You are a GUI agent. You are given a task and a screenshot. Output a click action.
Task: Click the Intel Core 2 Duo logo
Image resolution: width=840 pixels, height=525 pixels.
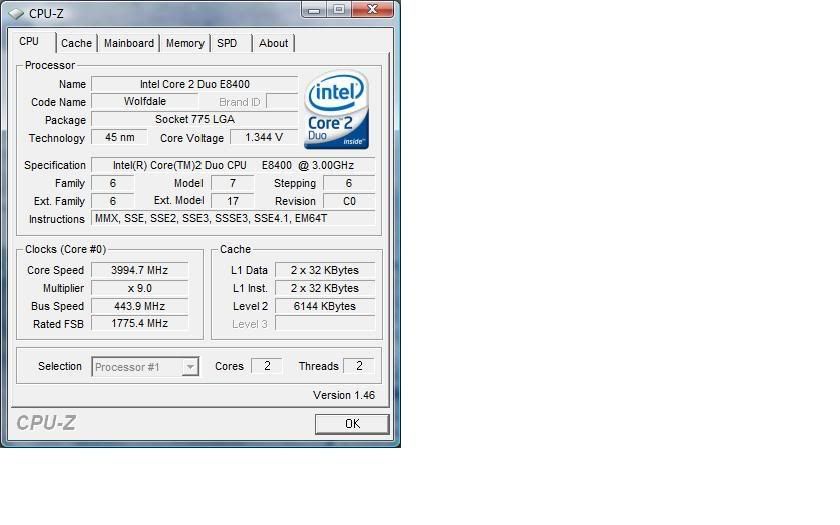coord(336,110)
